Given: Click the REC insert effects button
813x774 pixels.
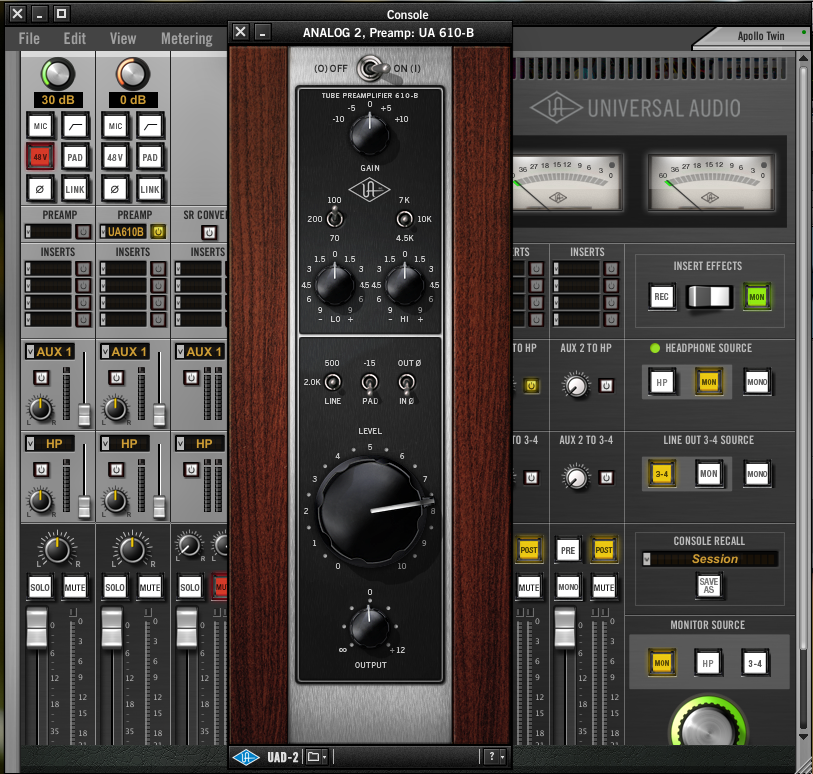Looking at the screenshot, I should coord(661,296).
